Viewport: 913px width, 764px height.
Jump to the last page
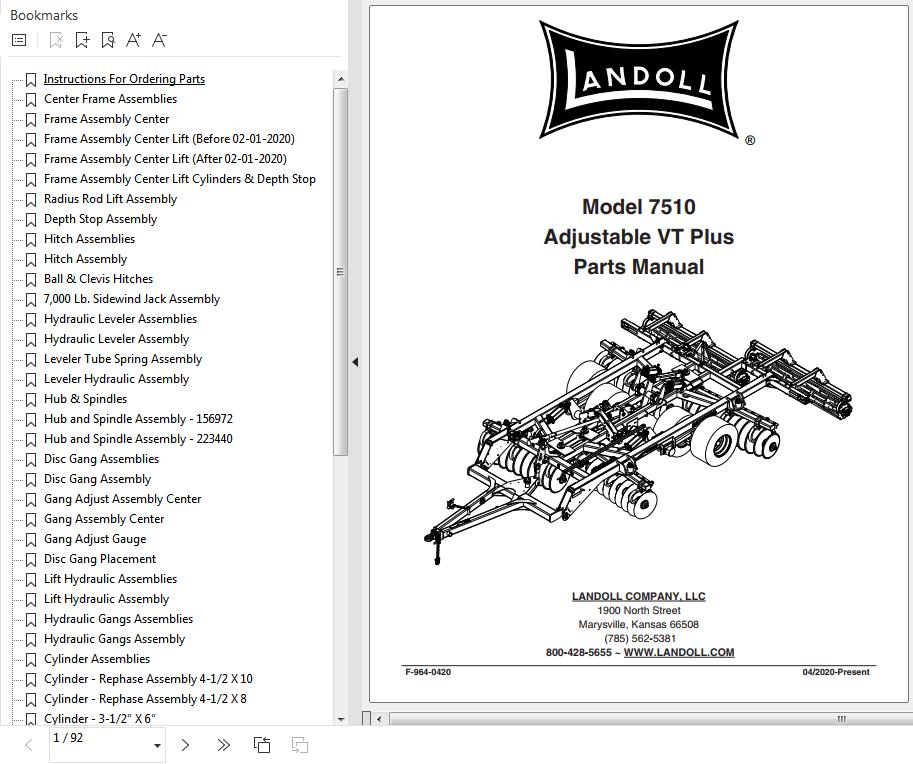223,745
